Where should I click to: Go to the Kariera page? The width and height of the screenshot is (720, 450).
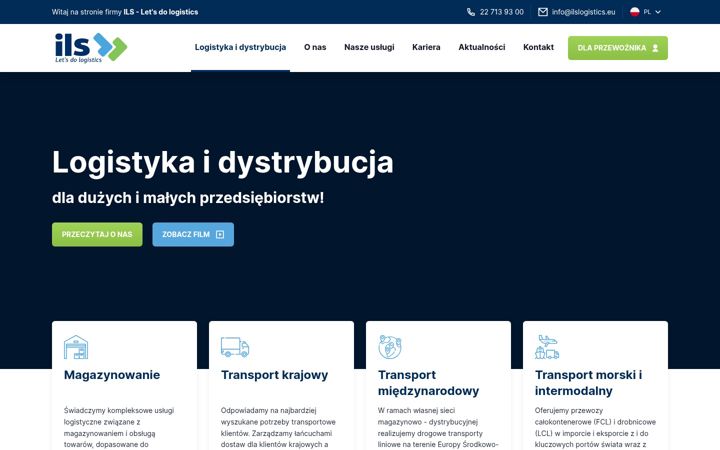[426, 47]
